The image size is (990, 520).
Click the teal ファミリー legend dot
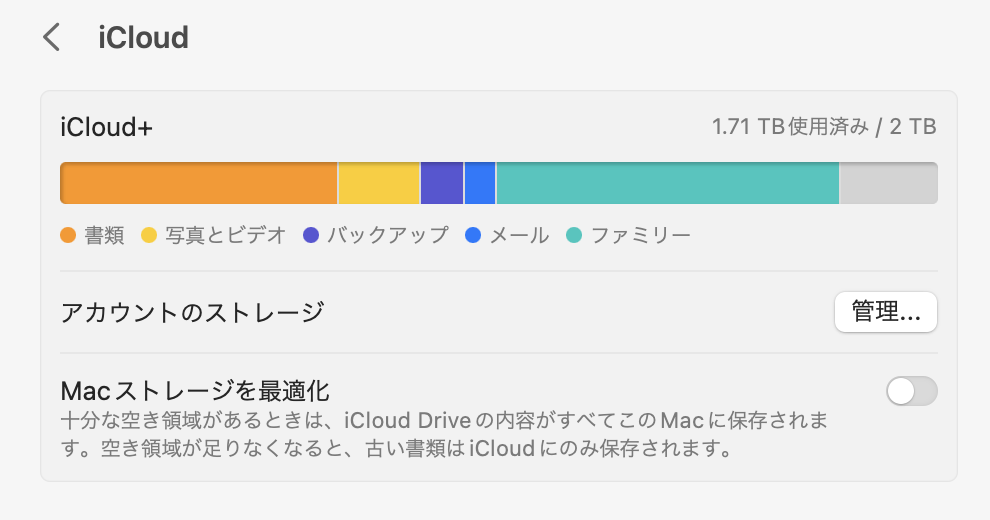tap(574, 236)
